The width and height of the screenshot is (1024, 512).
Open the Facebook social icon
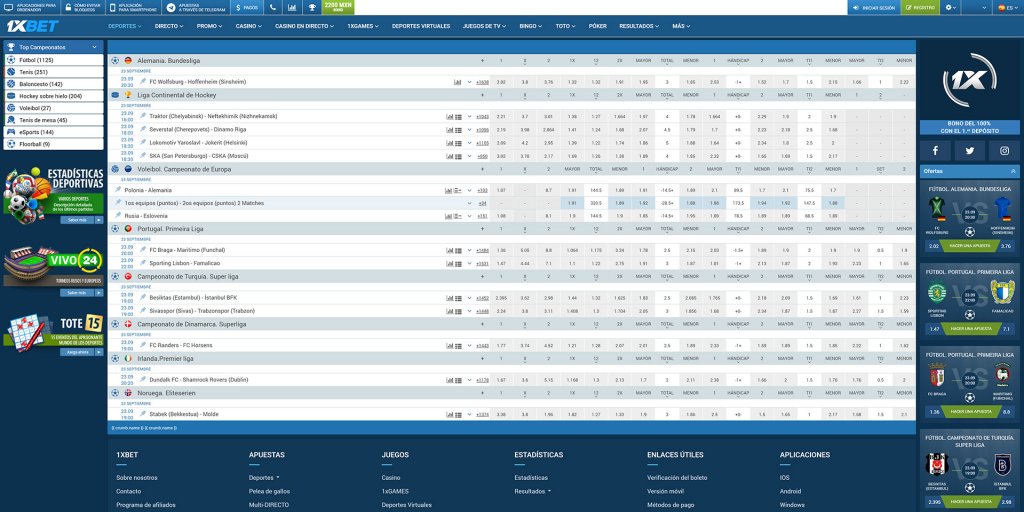coord(935,151)
